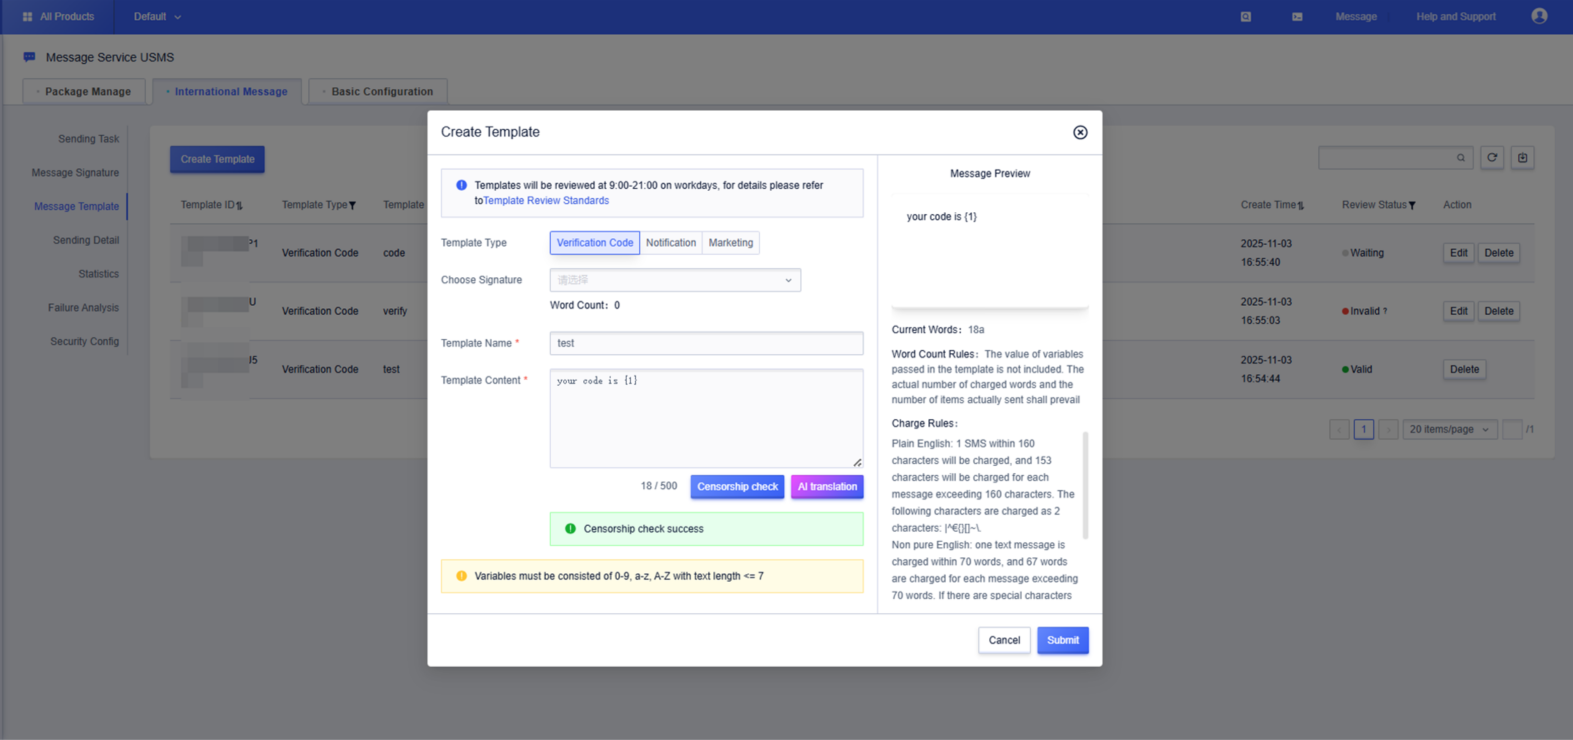Screen dimensions: 1573x740
Task: Select the Verification Code template type
Action: tap(594, 243)
